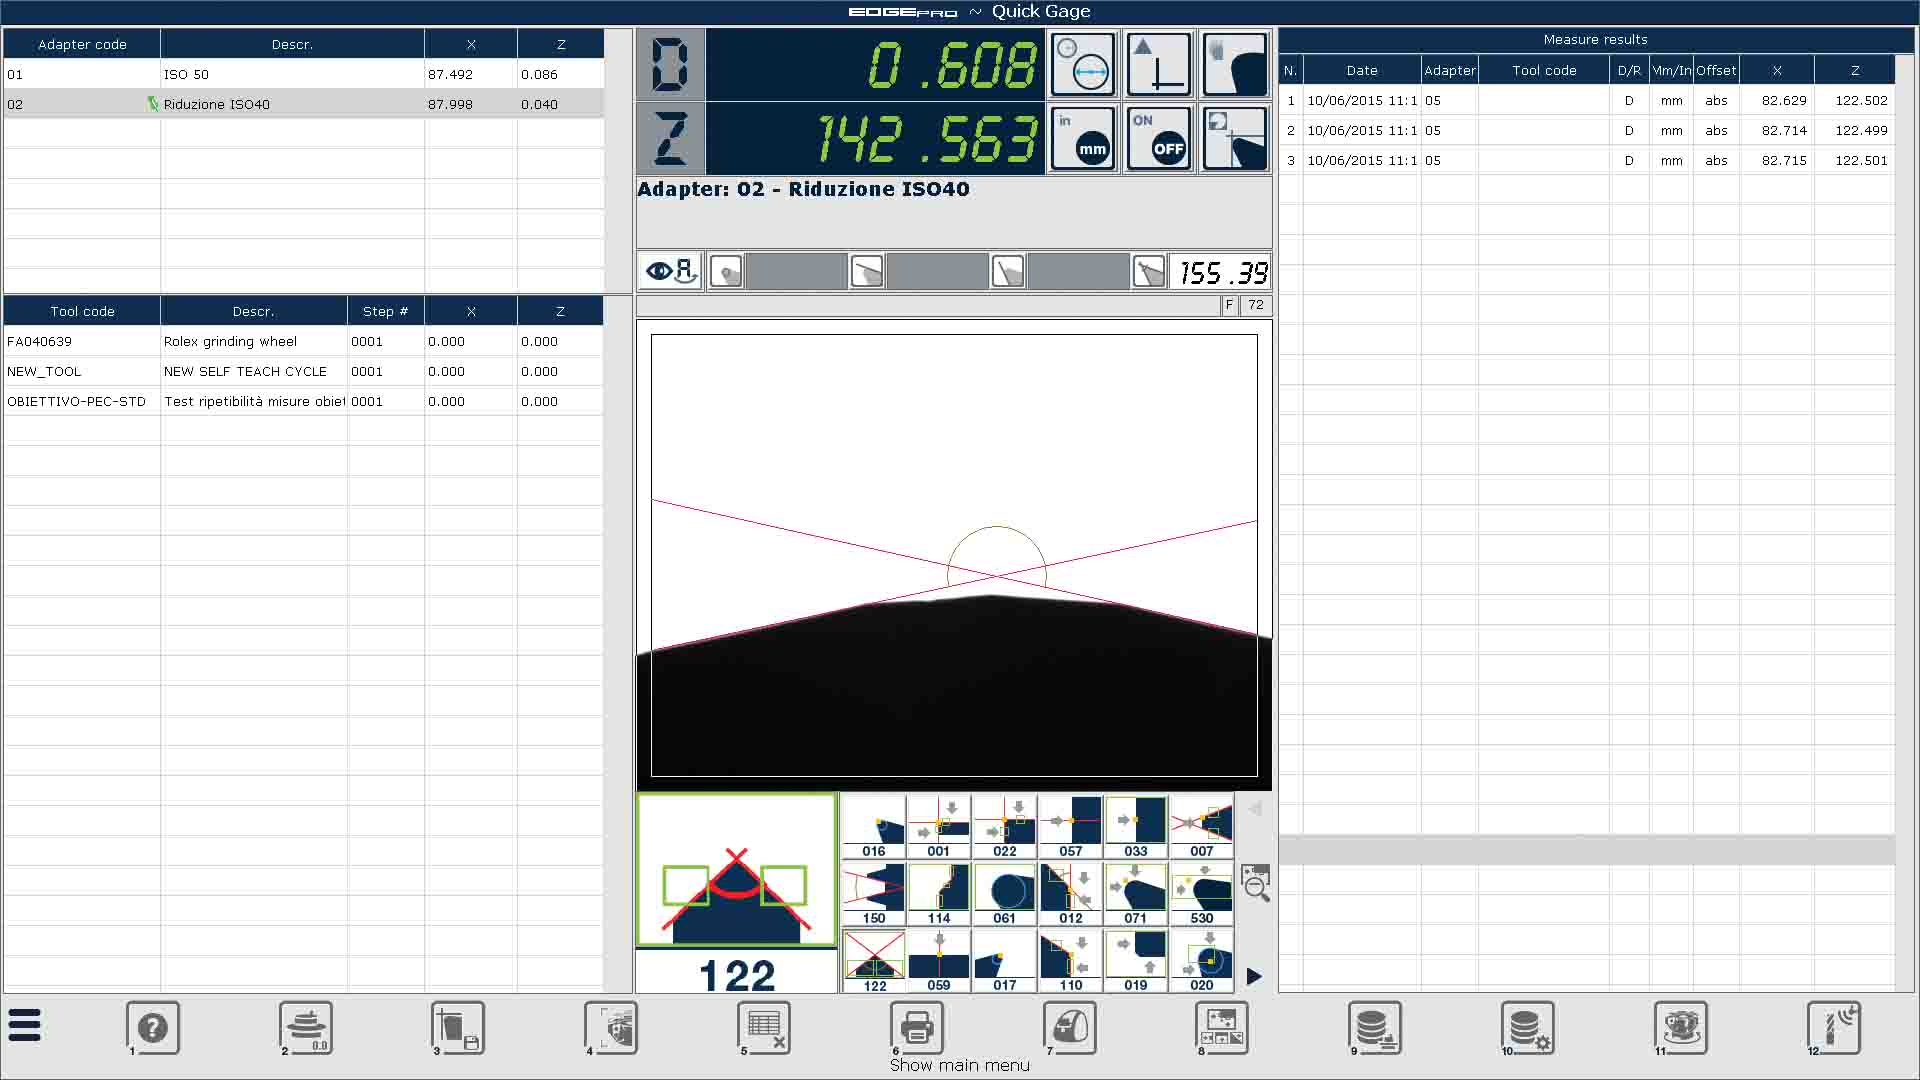The height and width of the screenshot is (1080, 1920).
Task: Show previous page of measuring functions
Action: (x=1254, y=808)
